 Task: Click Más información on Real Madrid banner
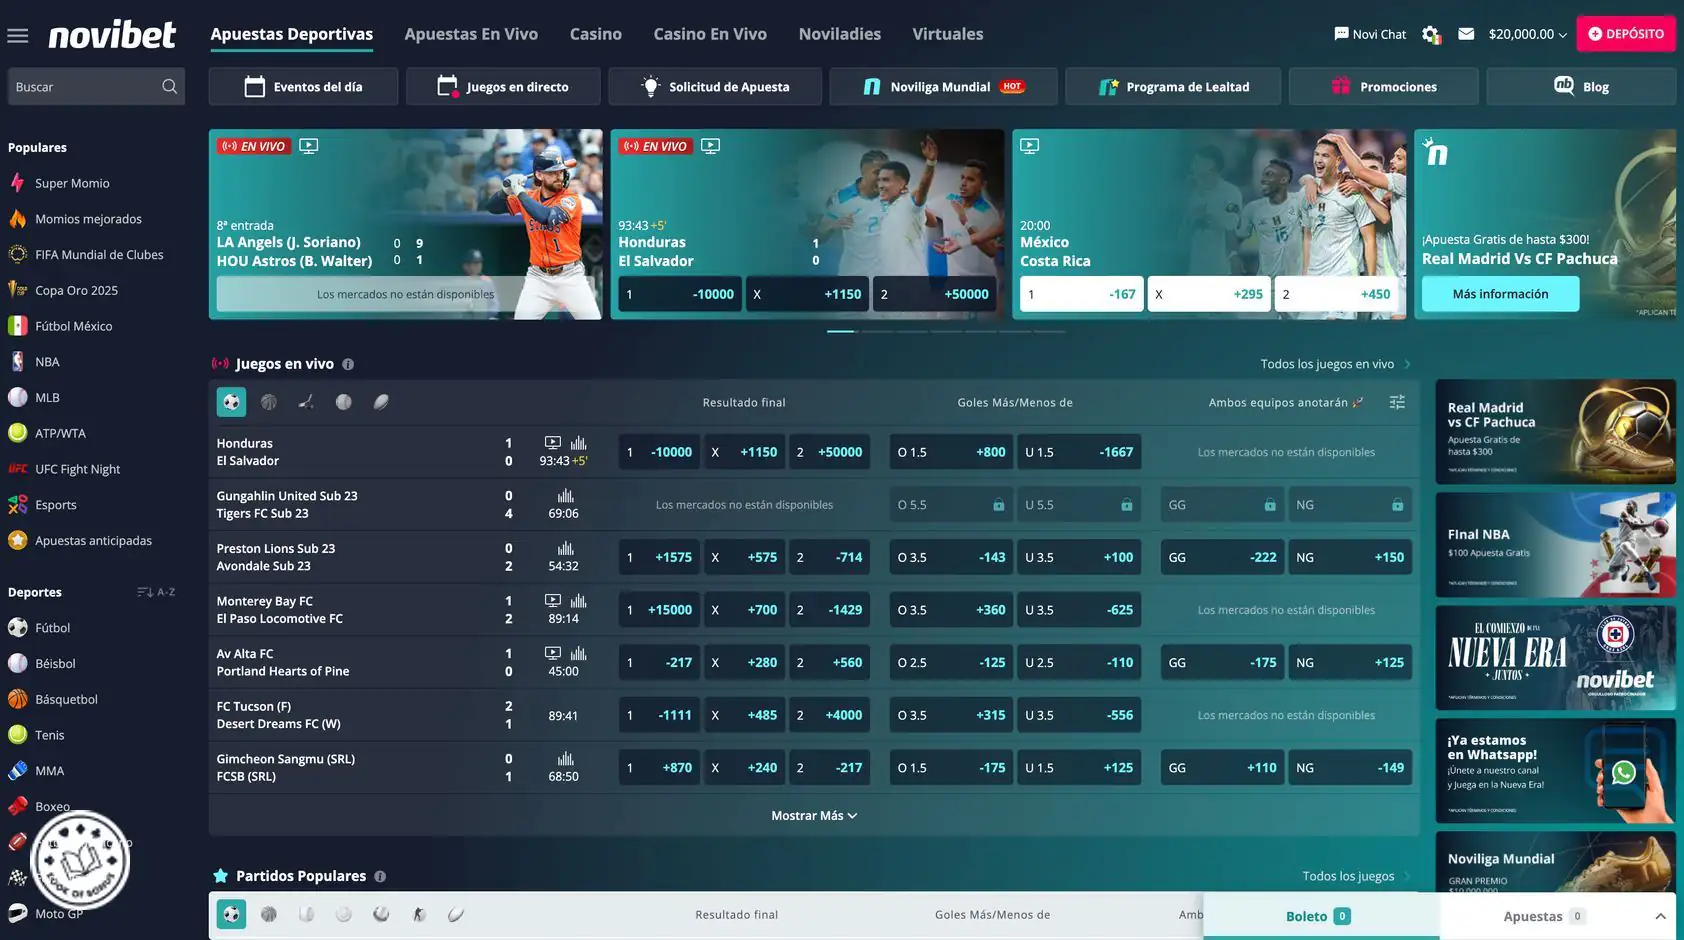click(1500, 294)
